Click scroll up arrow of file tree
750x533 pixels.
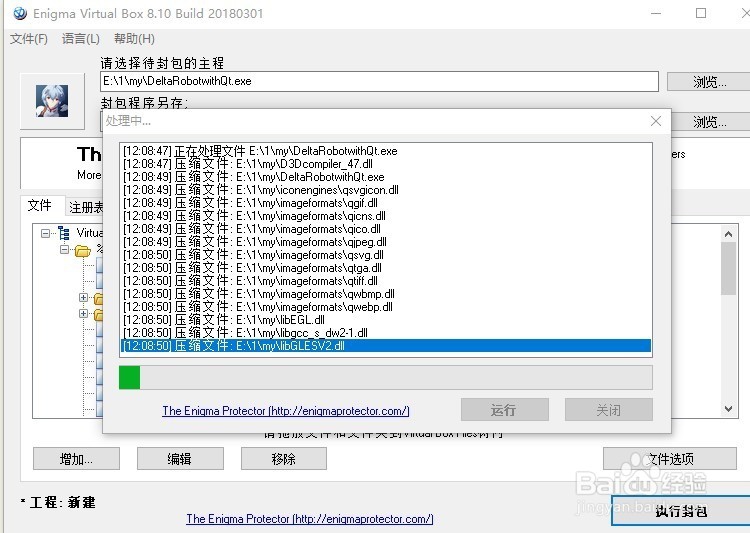click(728, 234)
